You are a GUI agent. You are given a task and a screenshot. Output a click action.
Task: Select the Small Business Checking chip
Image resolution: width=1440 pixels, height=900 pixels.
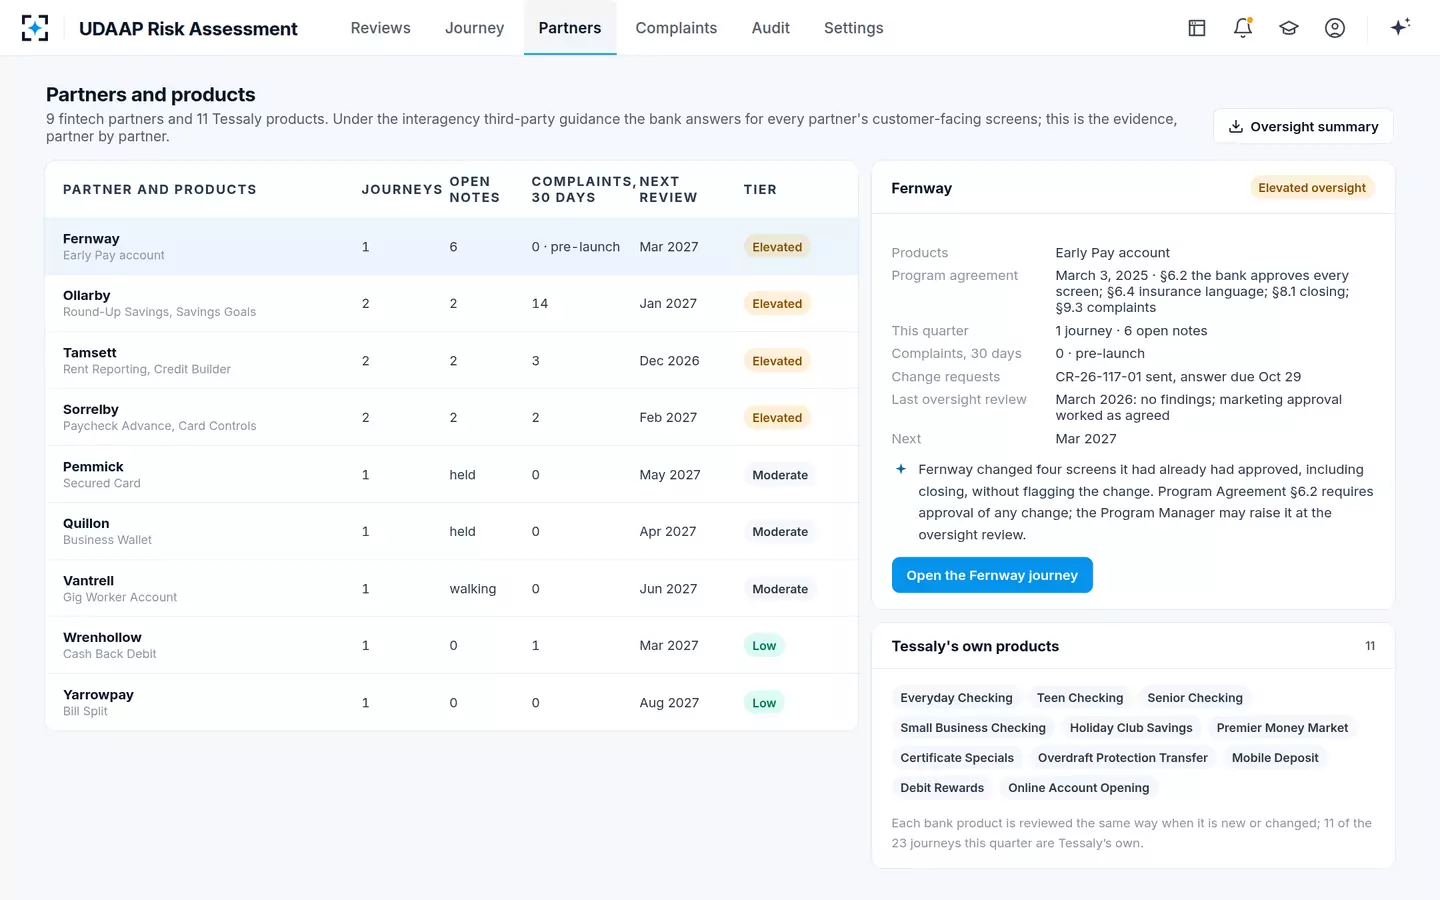(973, 728)
